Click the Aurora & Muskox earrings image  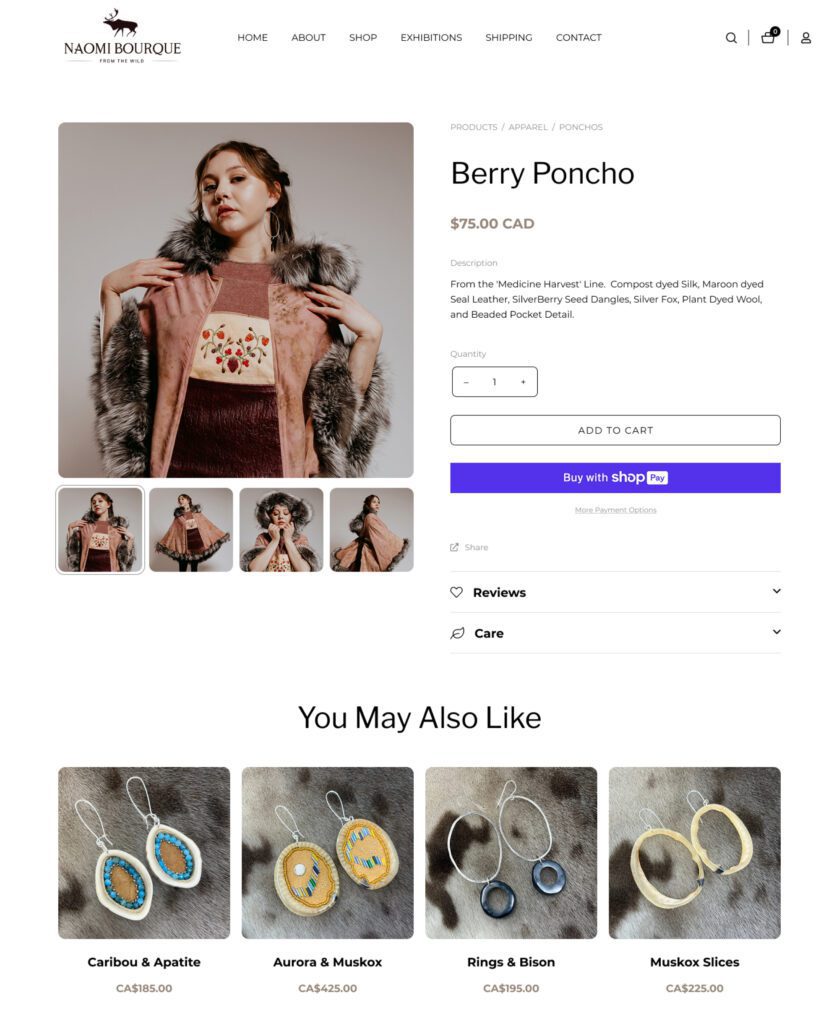327,853
